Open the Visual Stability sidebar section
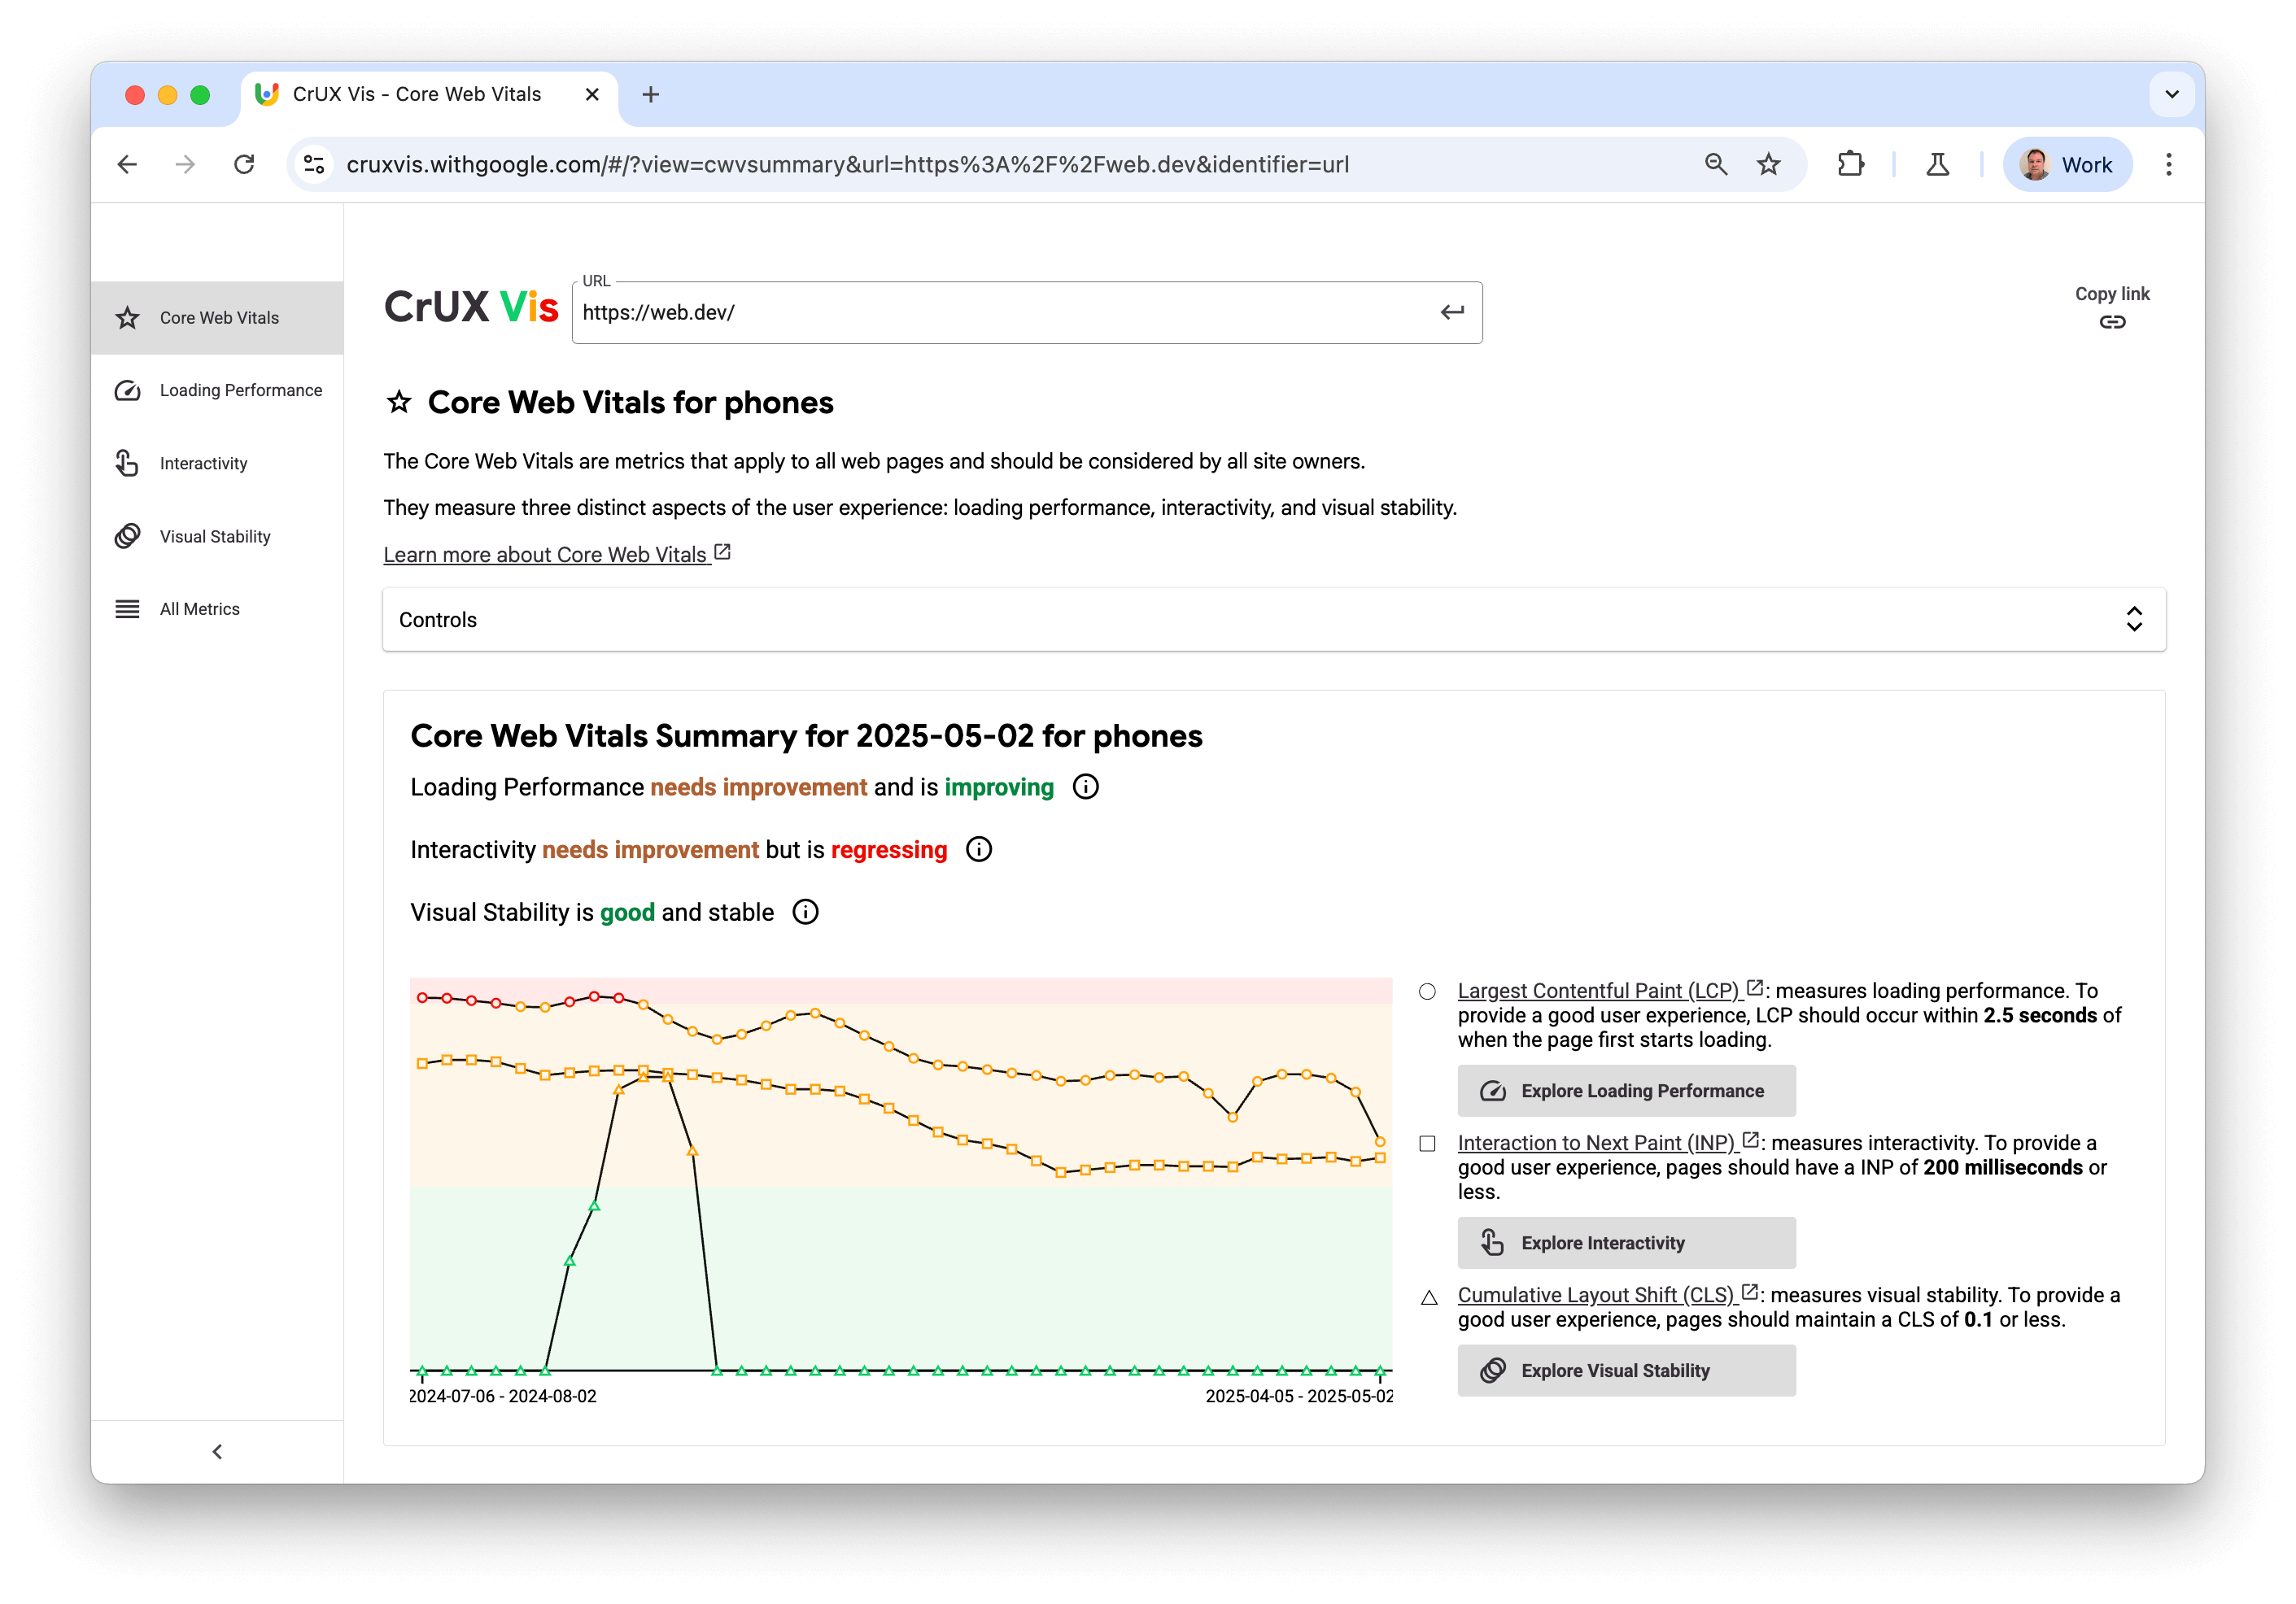Viewport: 2296px width, 1604px height. (214, 536)
